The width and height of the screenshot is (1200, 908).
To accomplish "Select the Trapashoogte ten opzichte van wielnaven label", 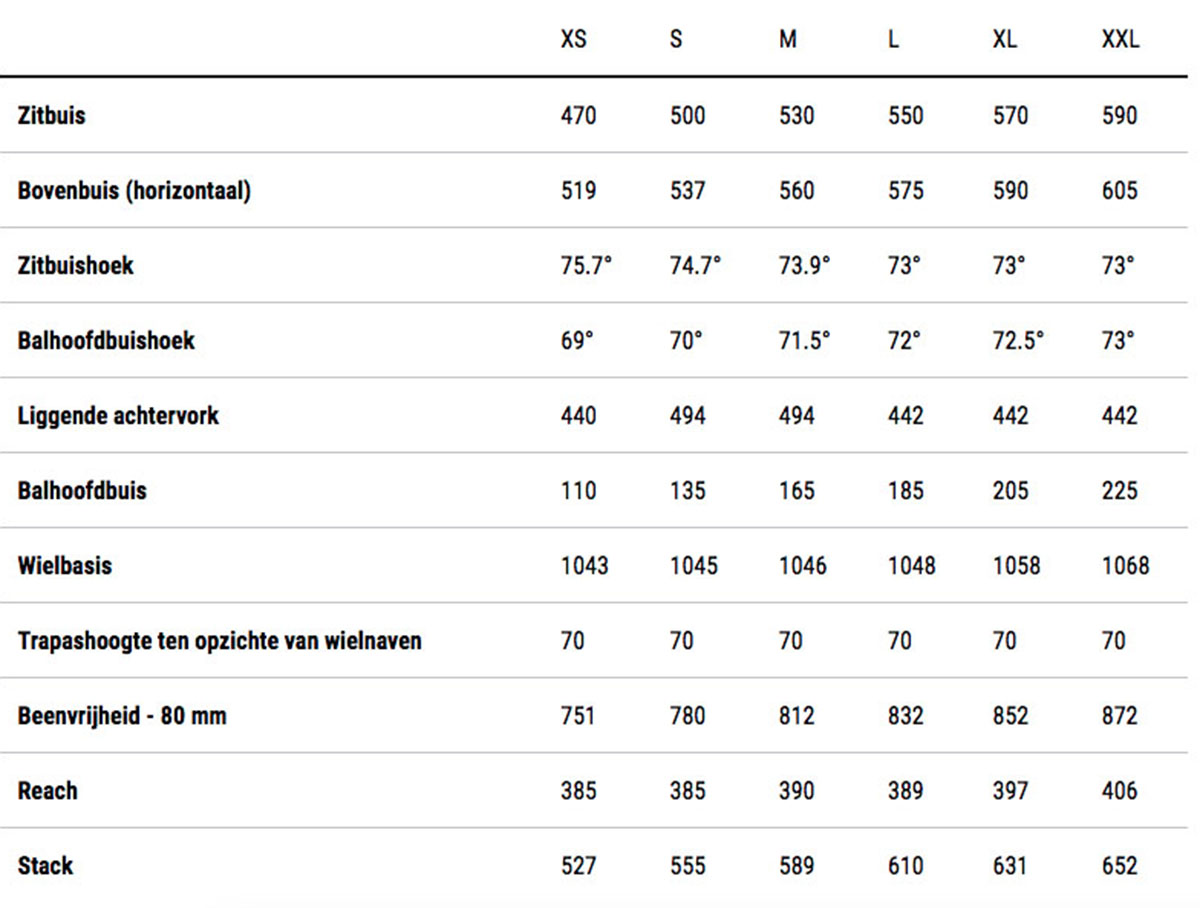I will [220, 640].
